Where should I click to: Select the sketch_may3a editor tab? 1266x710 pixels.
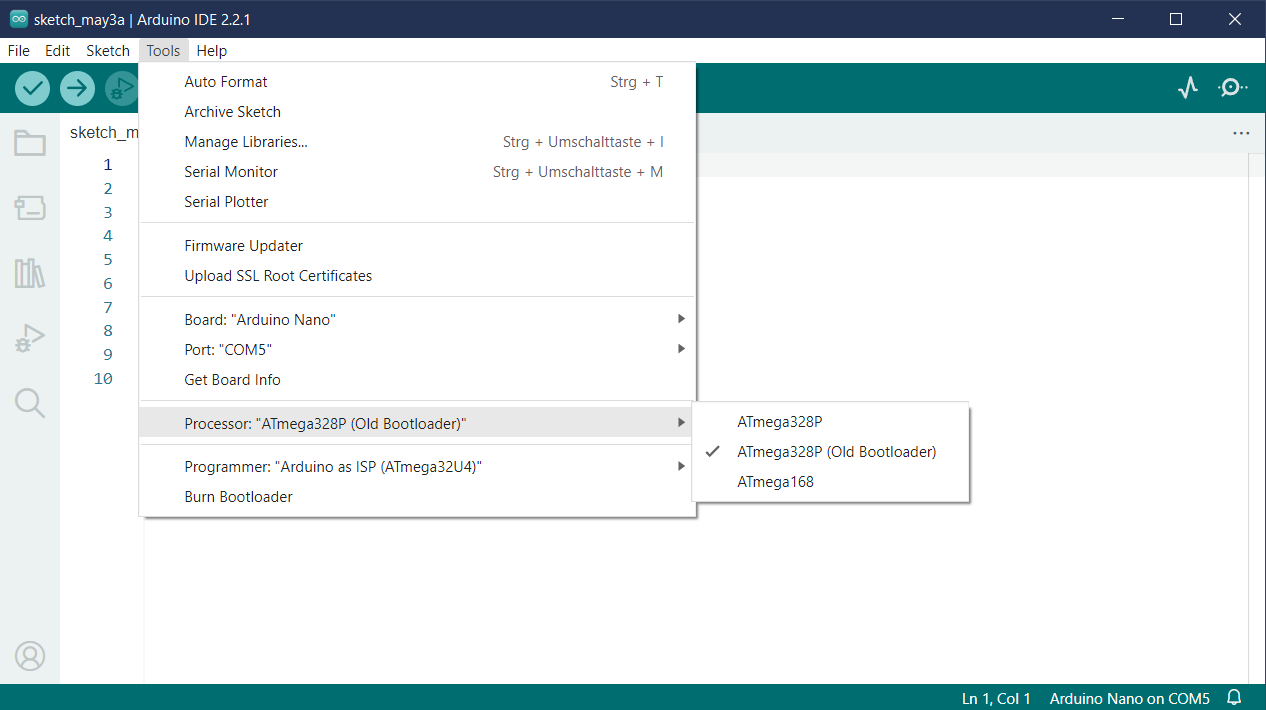[x=102, y=133]
